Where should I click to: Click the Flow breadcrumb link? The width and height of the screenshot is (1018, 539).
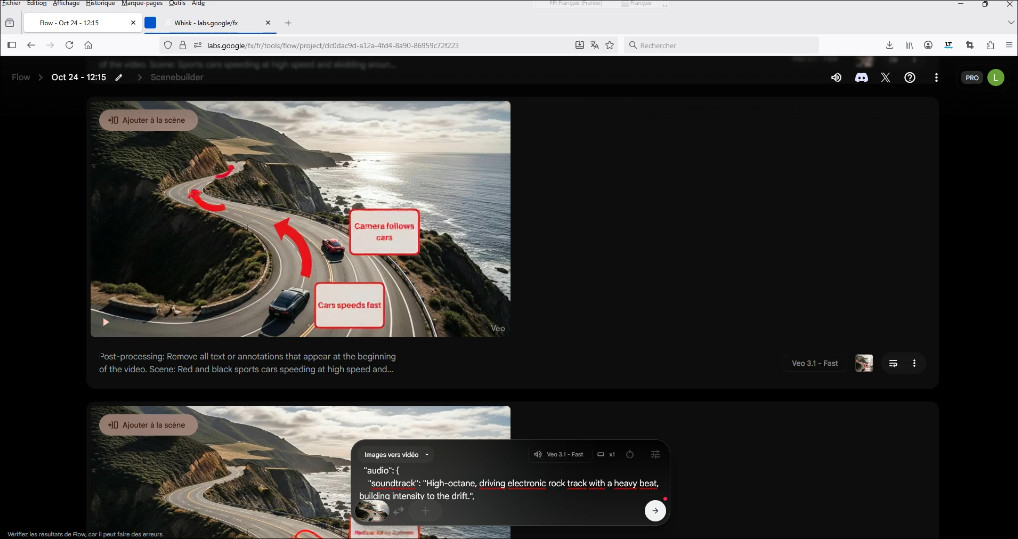tap(21, 78)
